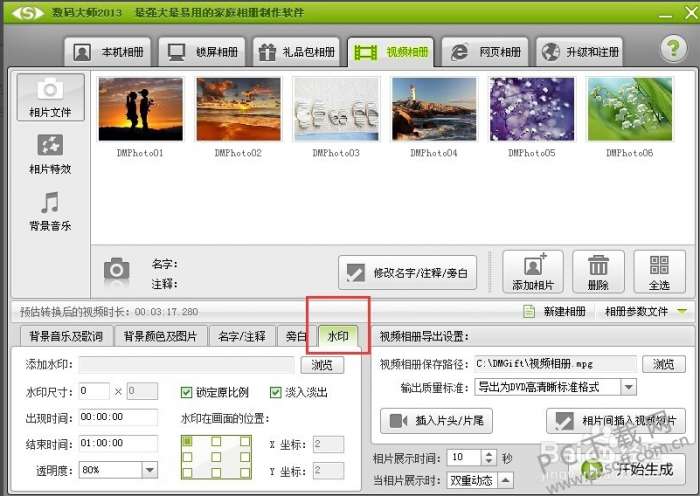Switch to the 网页相册 tab
Image resolution: width=700 pixels, height=496 pixels.
pyautogui.click(x=485, y=52)
